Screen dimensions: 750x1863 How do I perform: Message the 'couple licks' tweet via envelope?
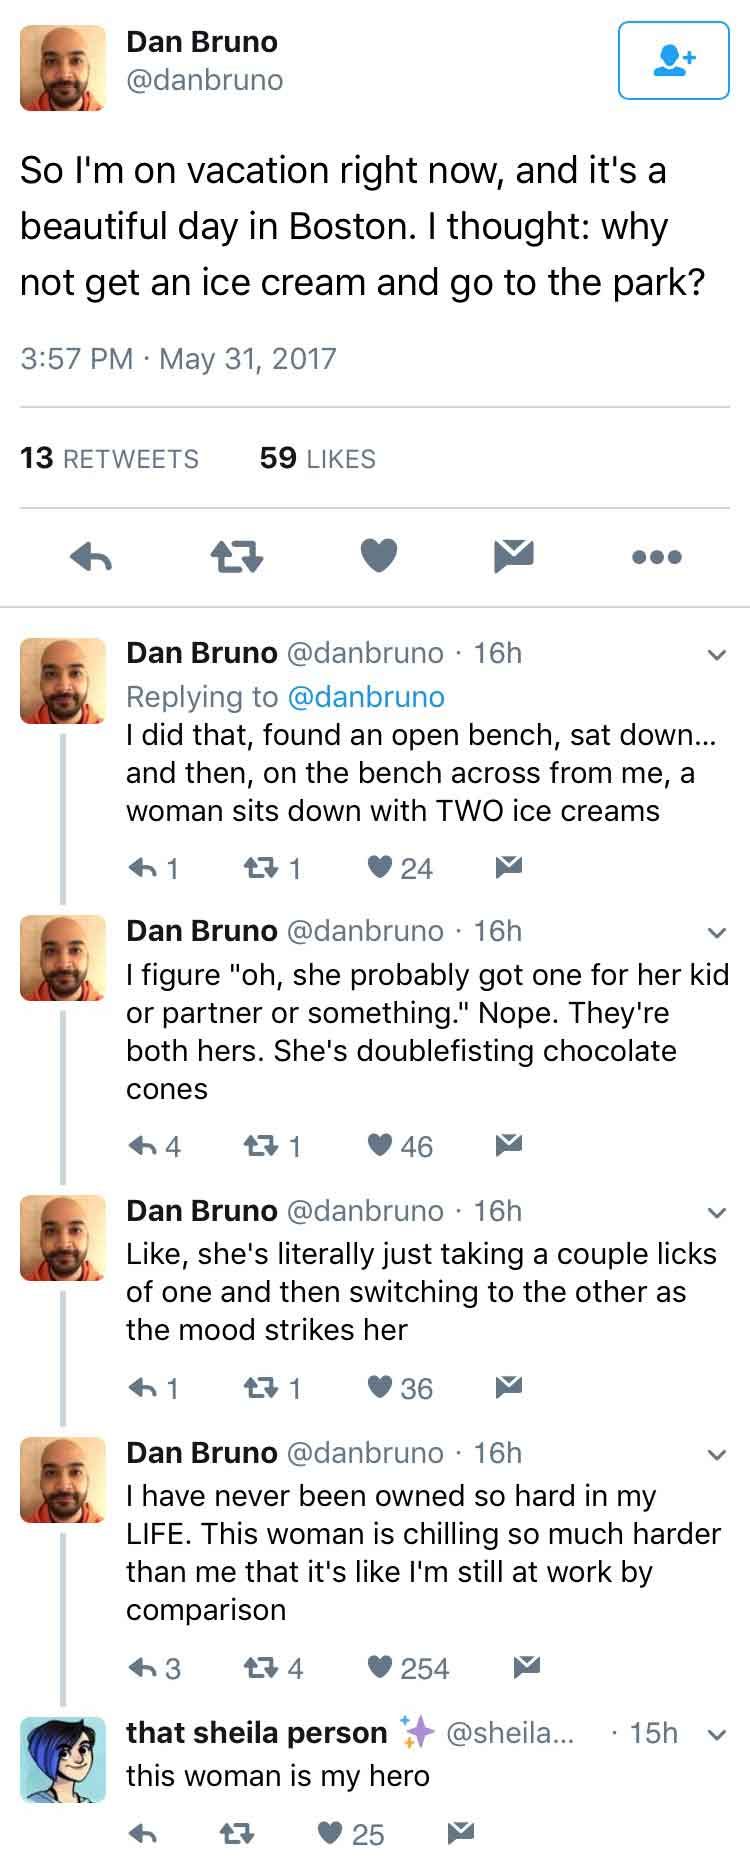509,1387
